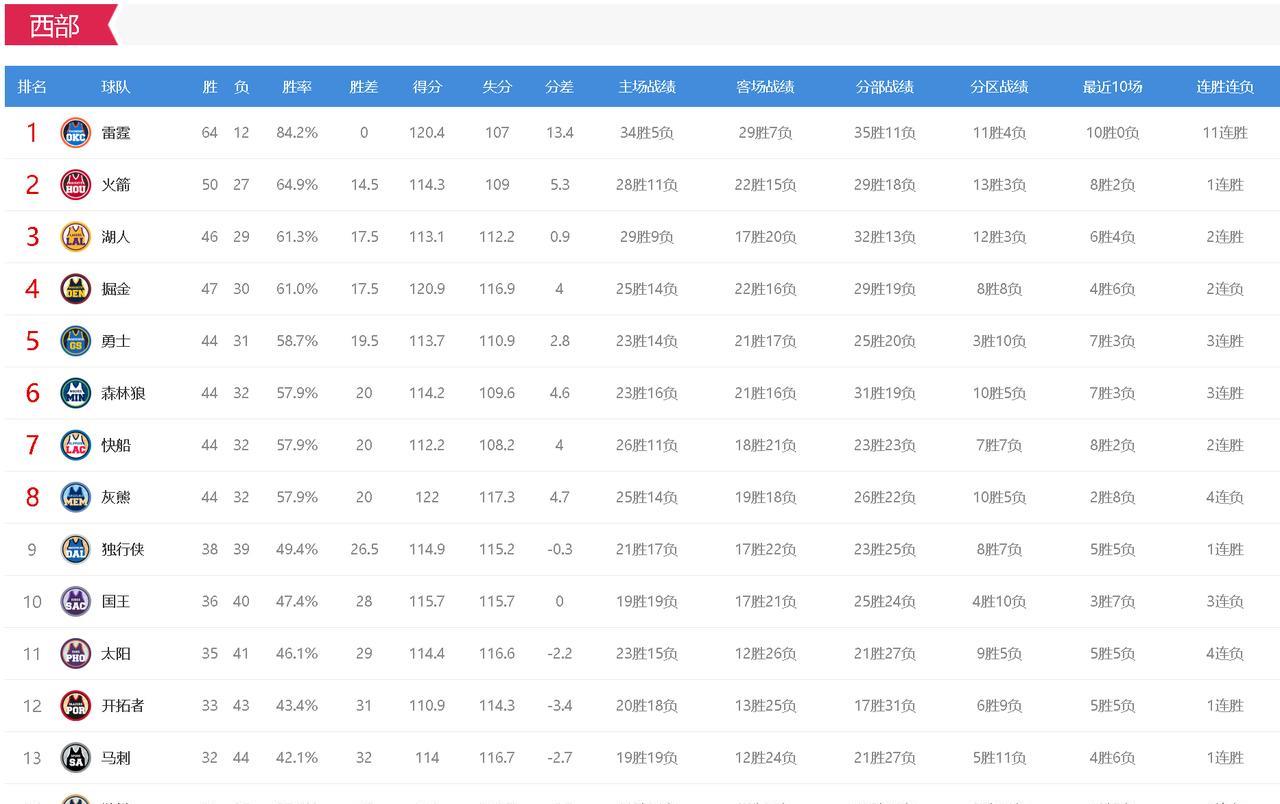Click the Kings (SAC) team logo
Screen dimensions: 1280x804
76,601
